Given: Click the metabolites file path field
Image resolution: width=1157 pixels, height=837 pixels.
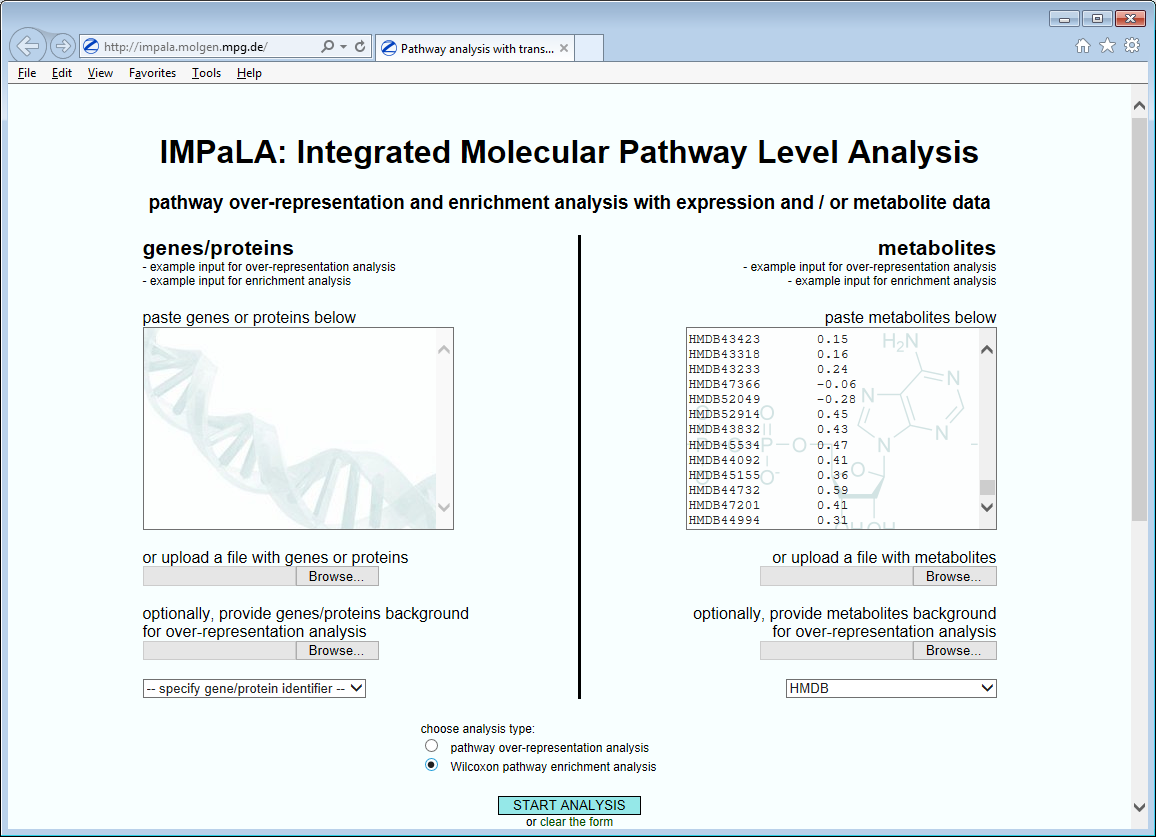Looking at the screenshot, I should click(836, 576).
